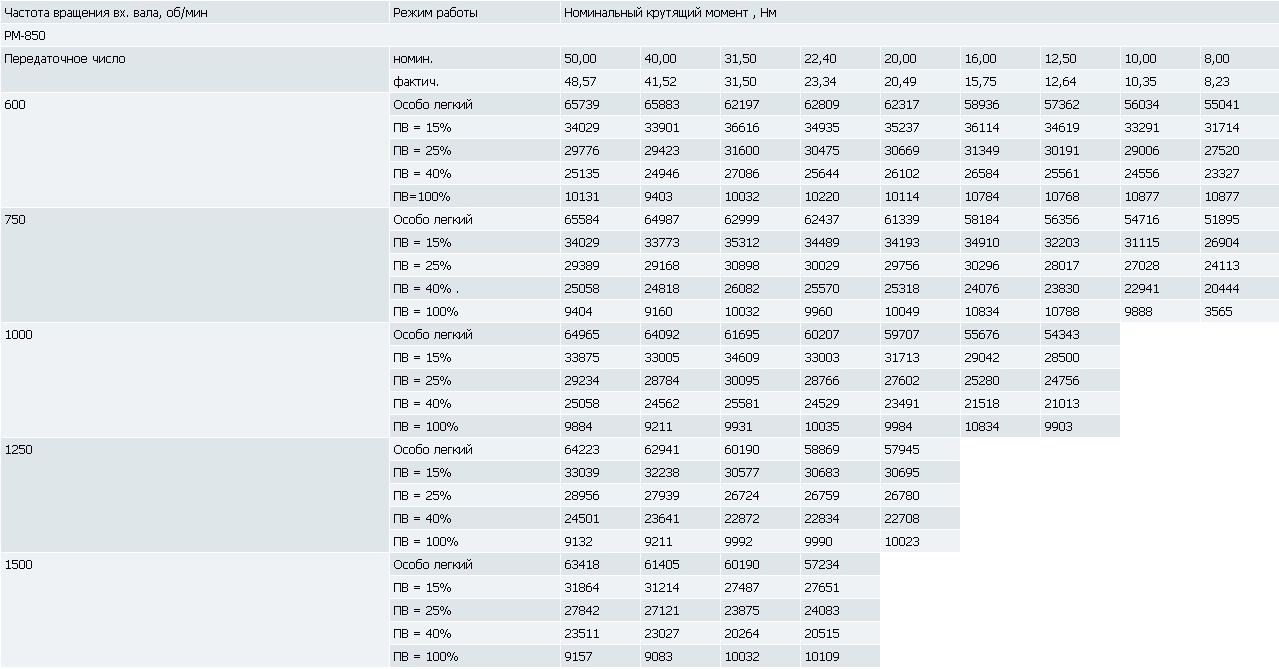Image resolution: width=1279 pixels, height=669 pixels.
Task: Click the 'номин.' row label
Action: coord(413,59)
